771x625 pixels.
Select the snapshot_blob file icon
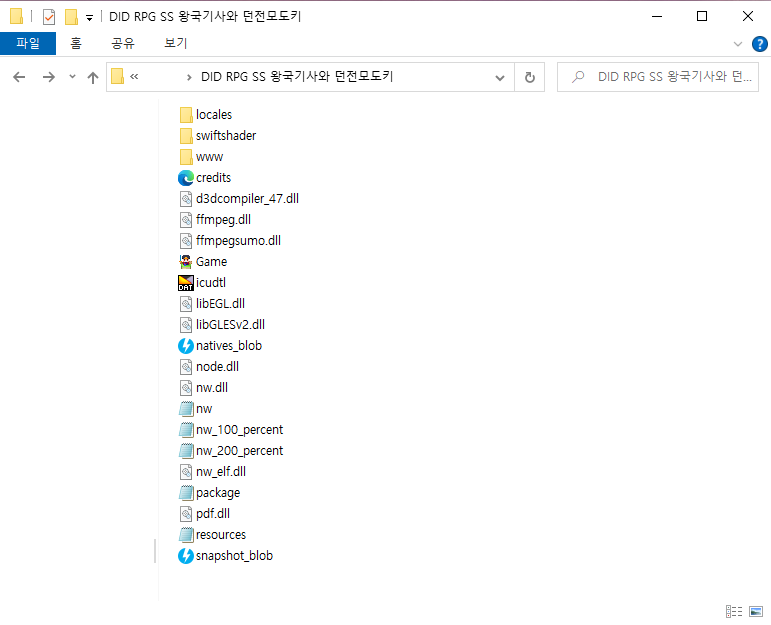point(185,556)
